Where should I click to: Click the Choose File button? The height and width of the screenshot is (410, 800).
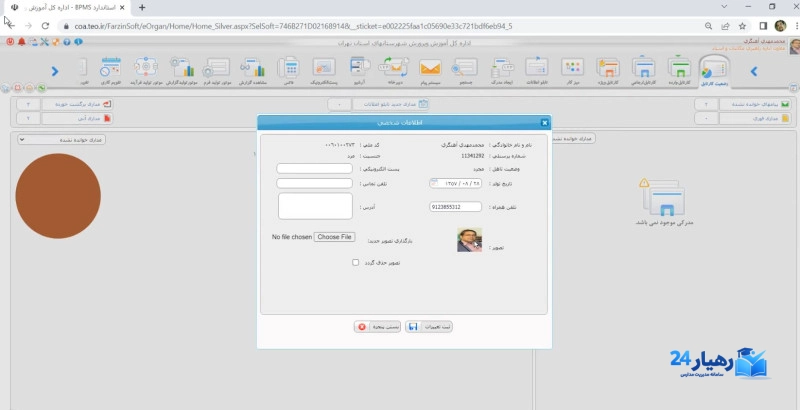(x=334, y=237)
